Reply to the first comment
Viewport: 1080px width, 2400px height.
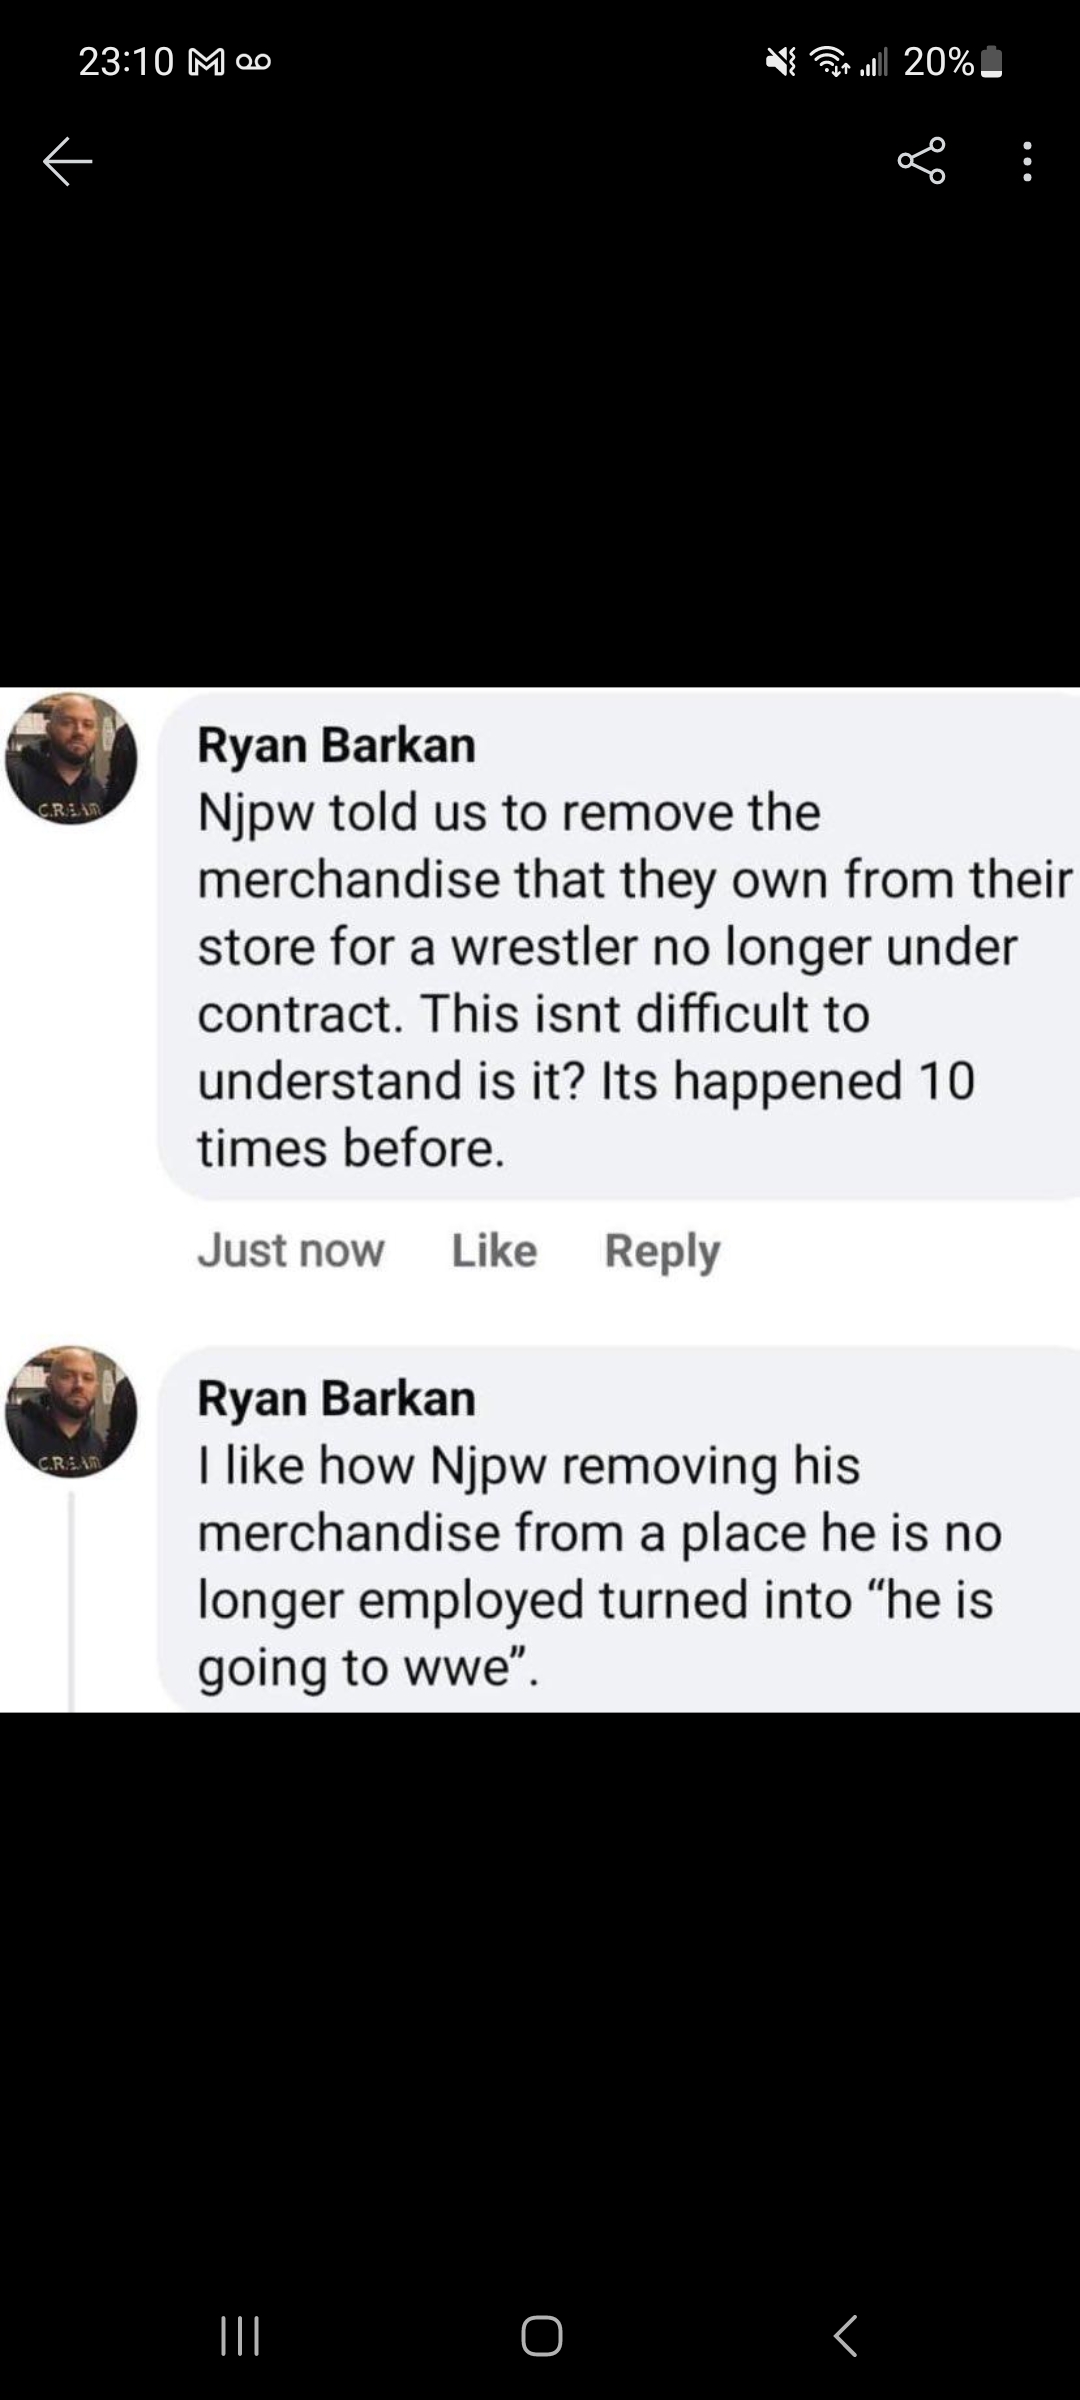[662, 1250]
